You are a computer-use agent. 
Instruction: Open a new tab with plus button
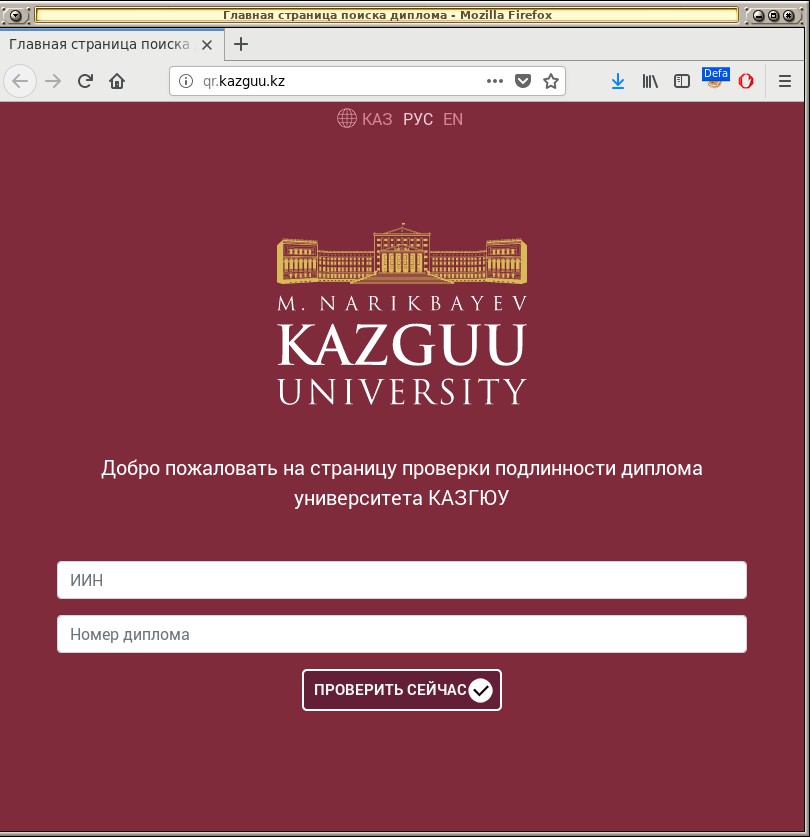pos(241,44)
